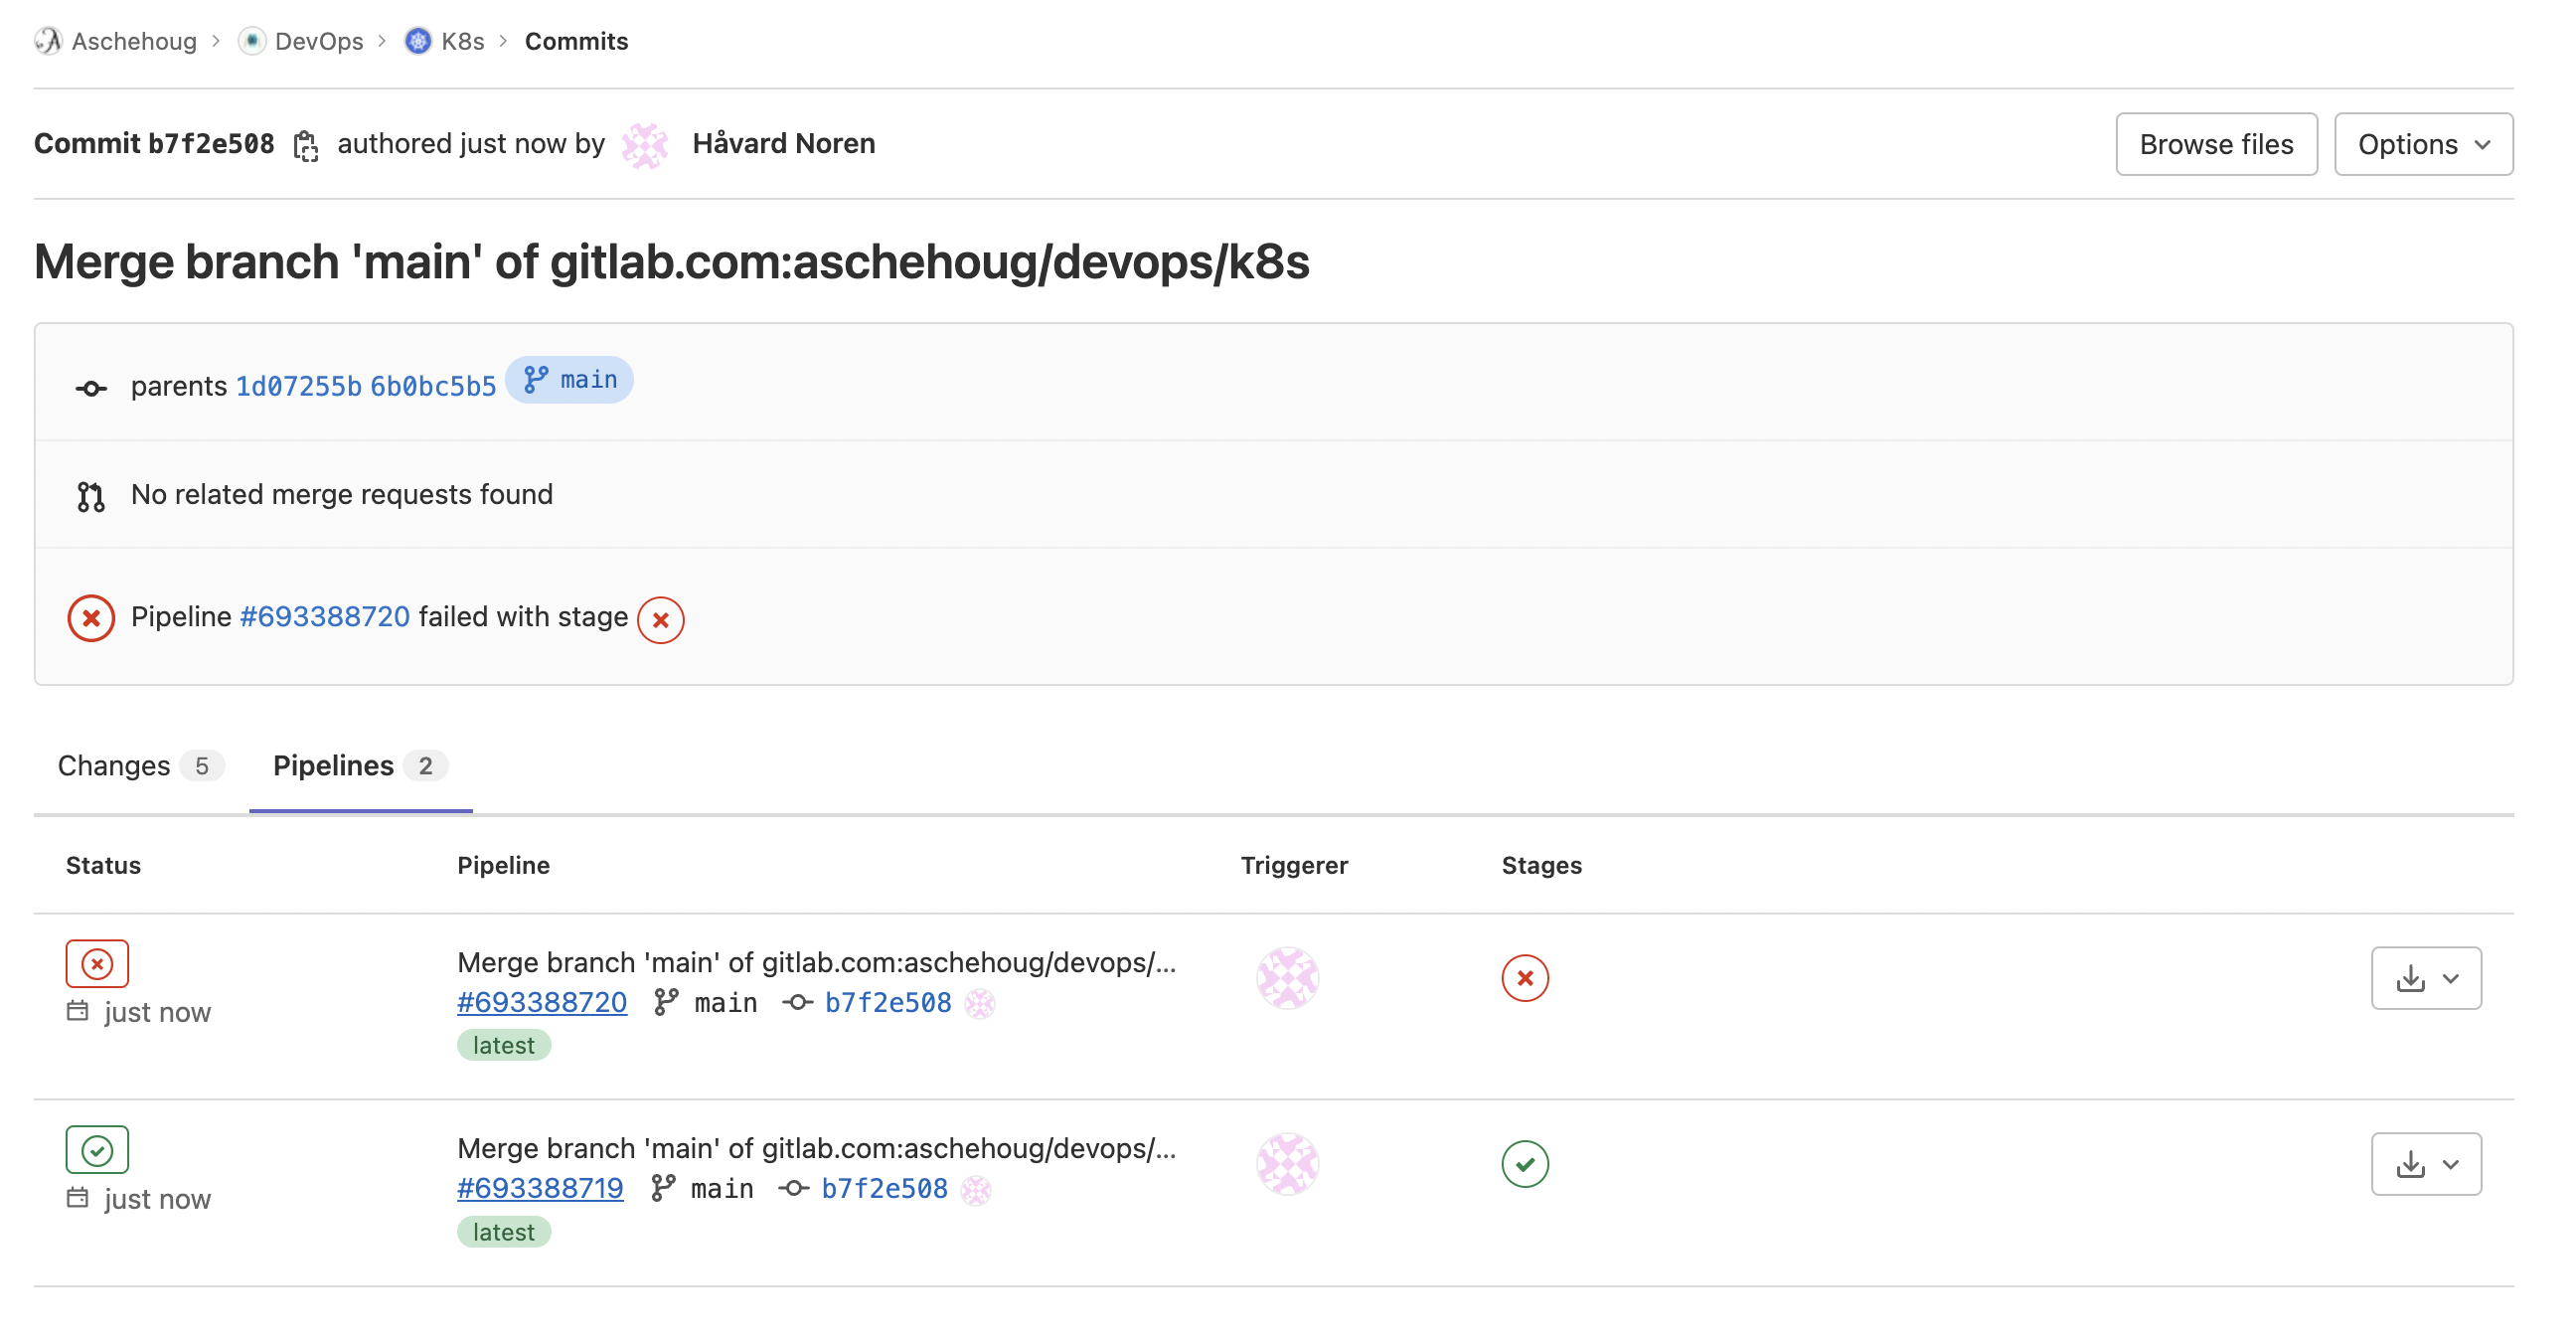Click the Aschehoug group avatar icon
This screenshot has height=1342, width=2576.
[x=47, y=41]
